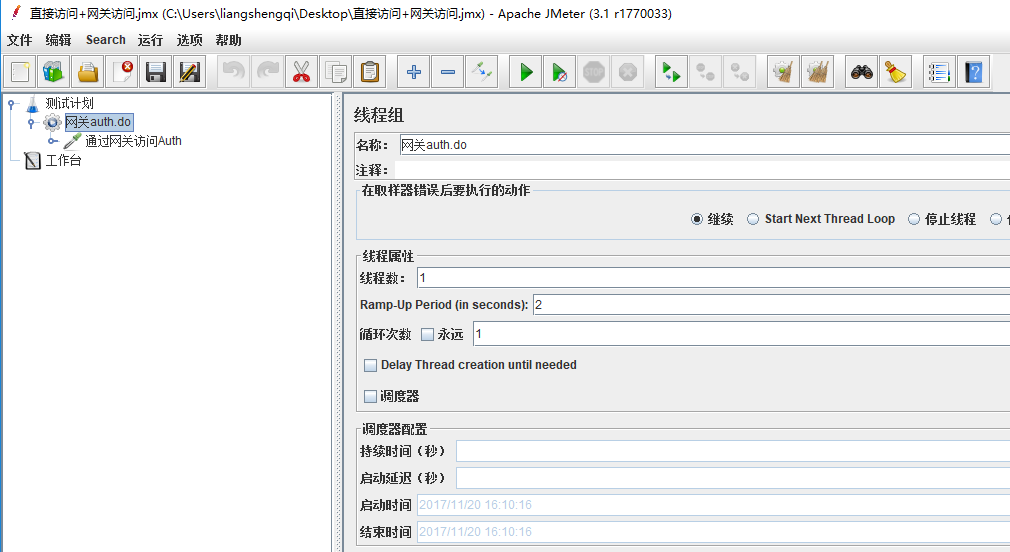Clear results with single broom icon

point(783,71)
